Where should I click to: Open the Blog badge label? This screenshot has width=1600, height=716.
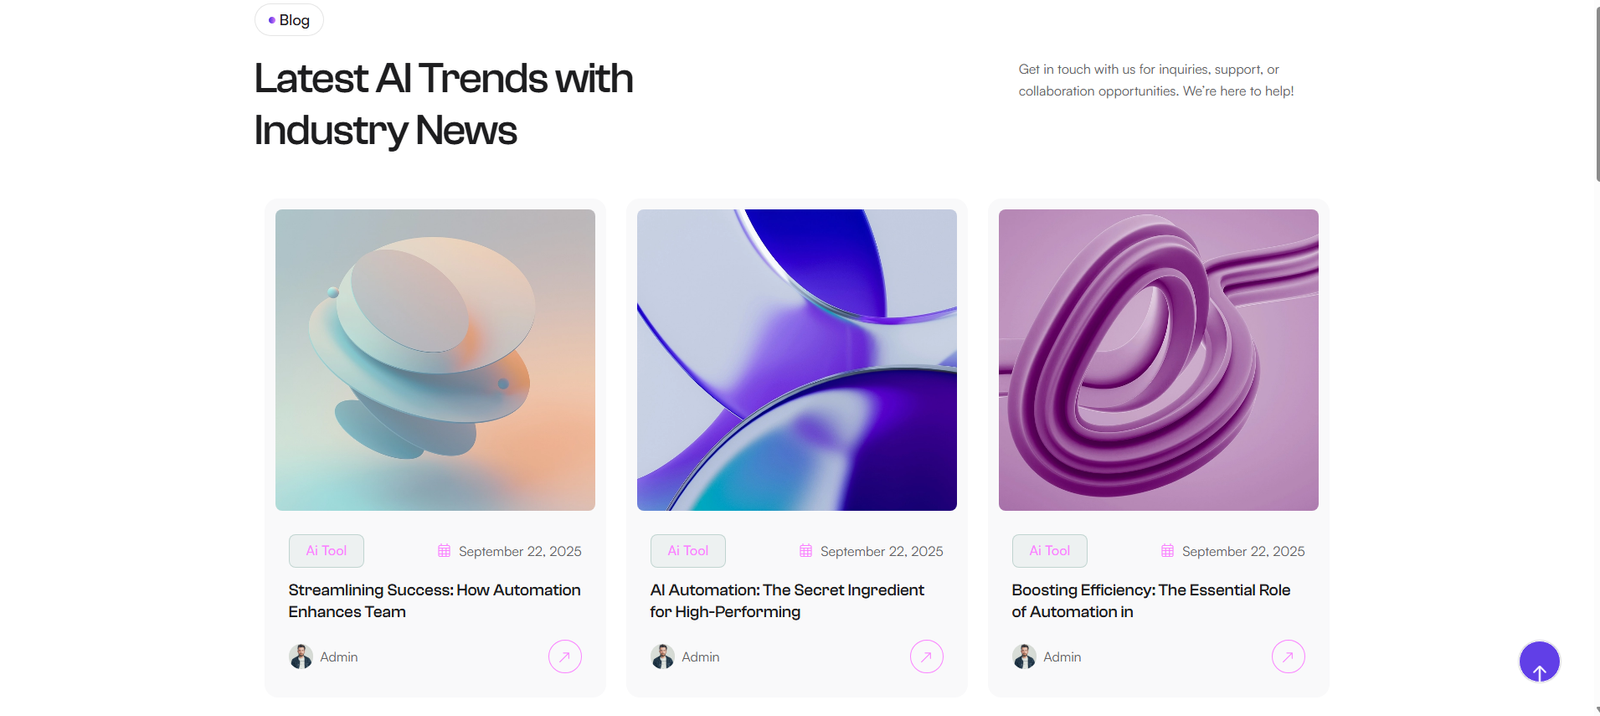coord(289,20)
